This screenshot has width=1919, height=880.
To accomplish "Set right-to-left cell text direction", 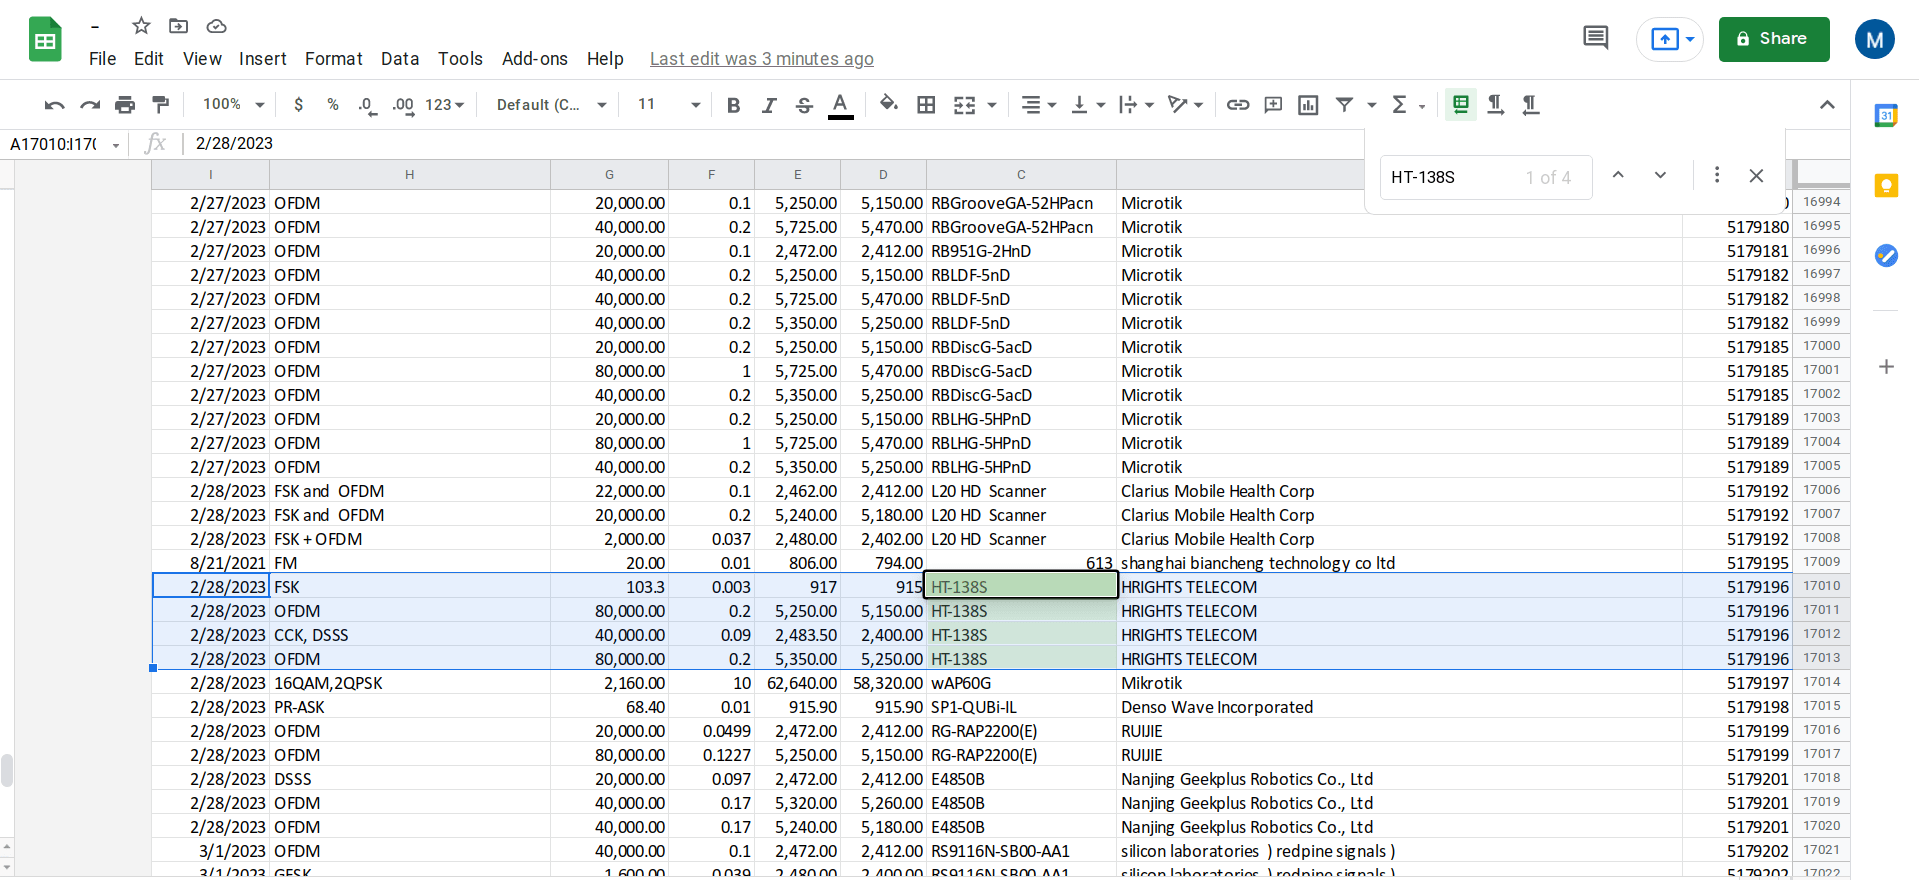I will 1531,105.
